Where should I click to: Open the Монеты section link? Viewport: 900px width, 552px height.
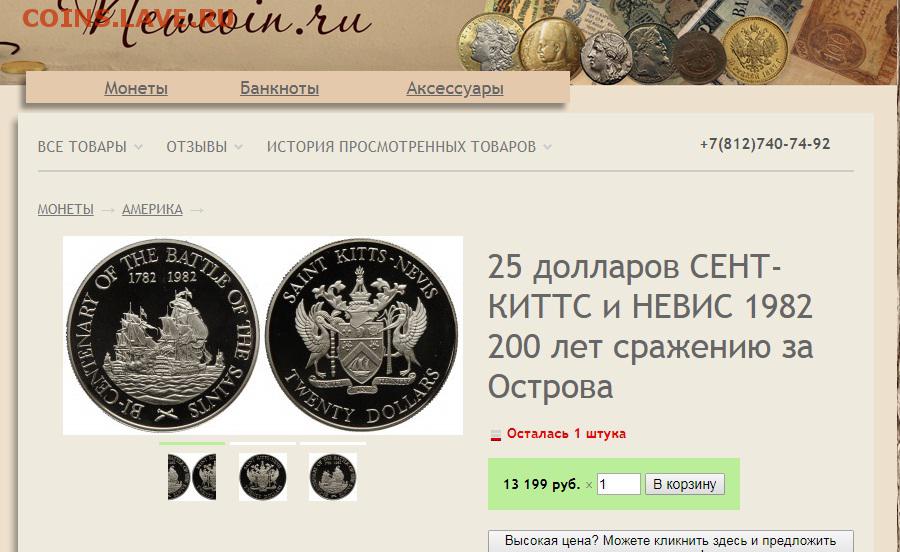136,88
